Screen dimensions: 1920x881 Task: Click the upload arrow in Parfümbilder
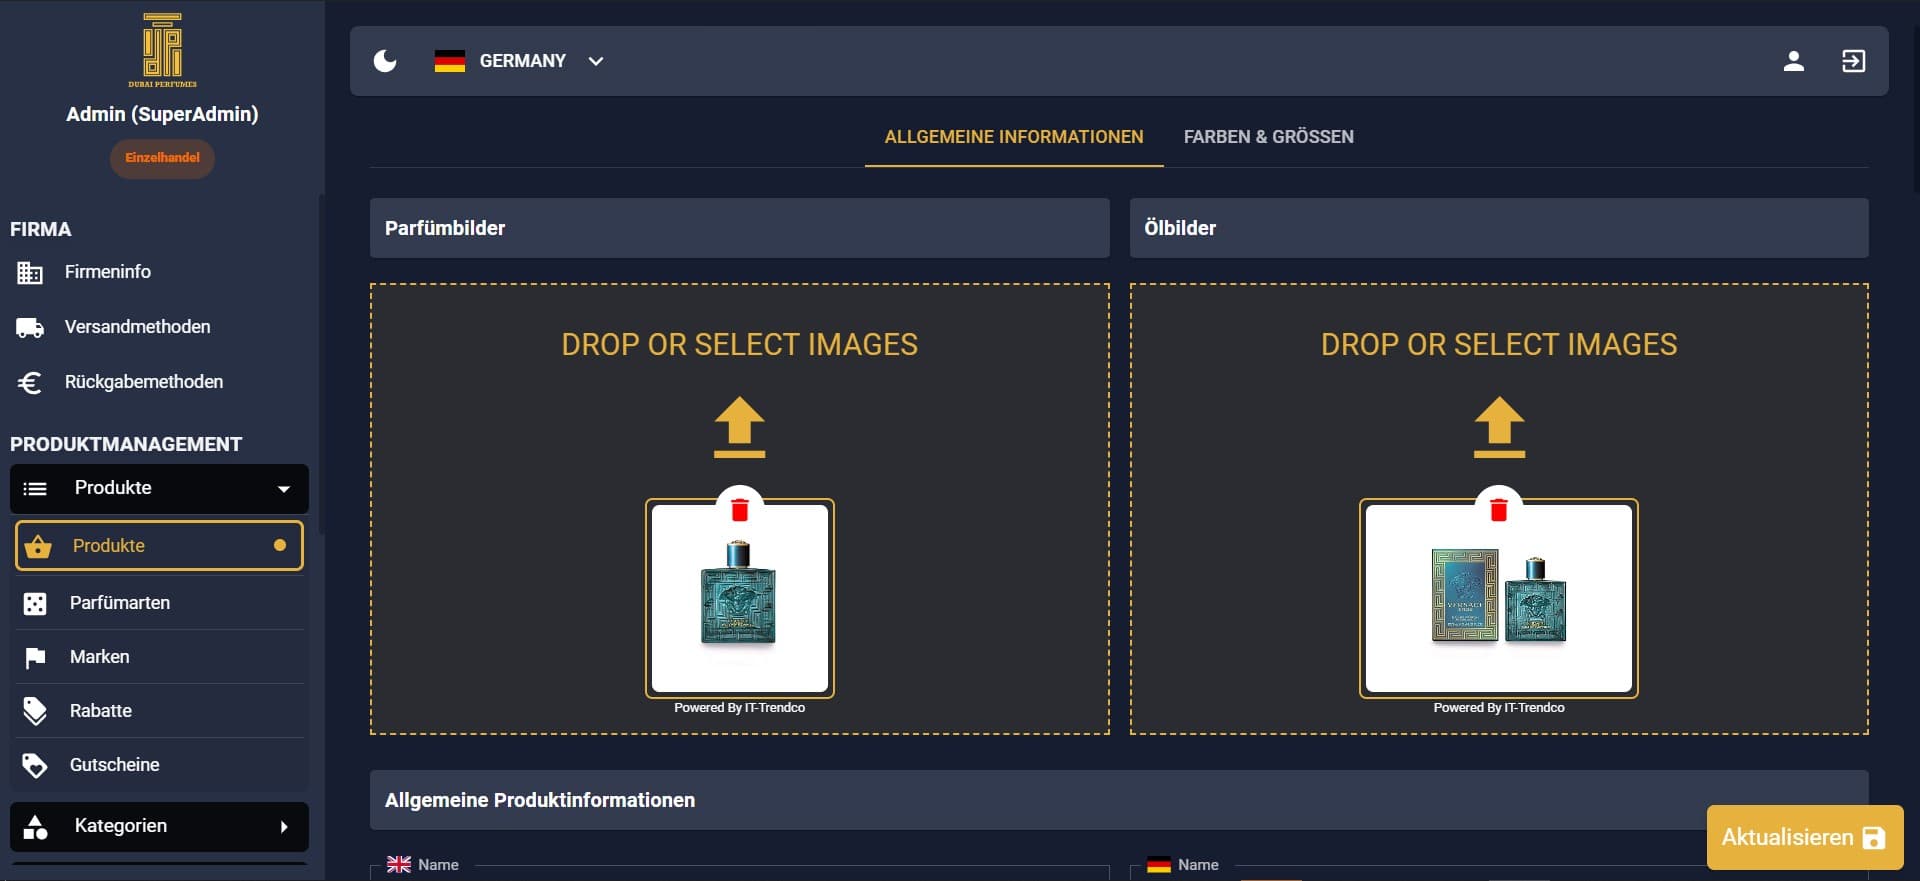tap(739, 427)
